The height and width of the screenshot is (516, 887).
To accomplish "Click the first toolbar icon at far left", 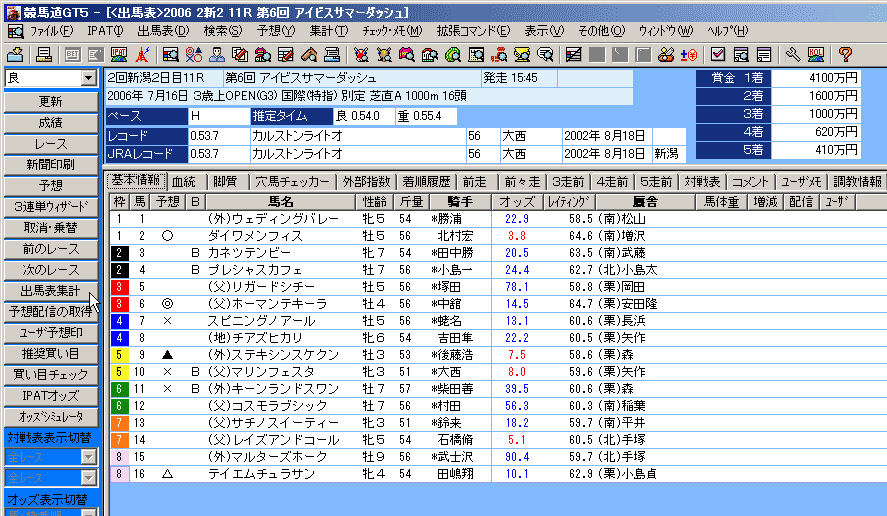I will [16, 54].
